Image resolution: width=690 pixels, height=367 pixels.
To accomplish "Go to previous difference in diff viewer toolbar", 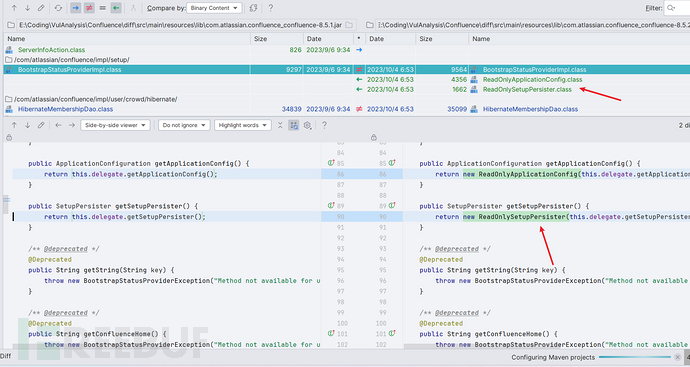I will pos(14,125).
